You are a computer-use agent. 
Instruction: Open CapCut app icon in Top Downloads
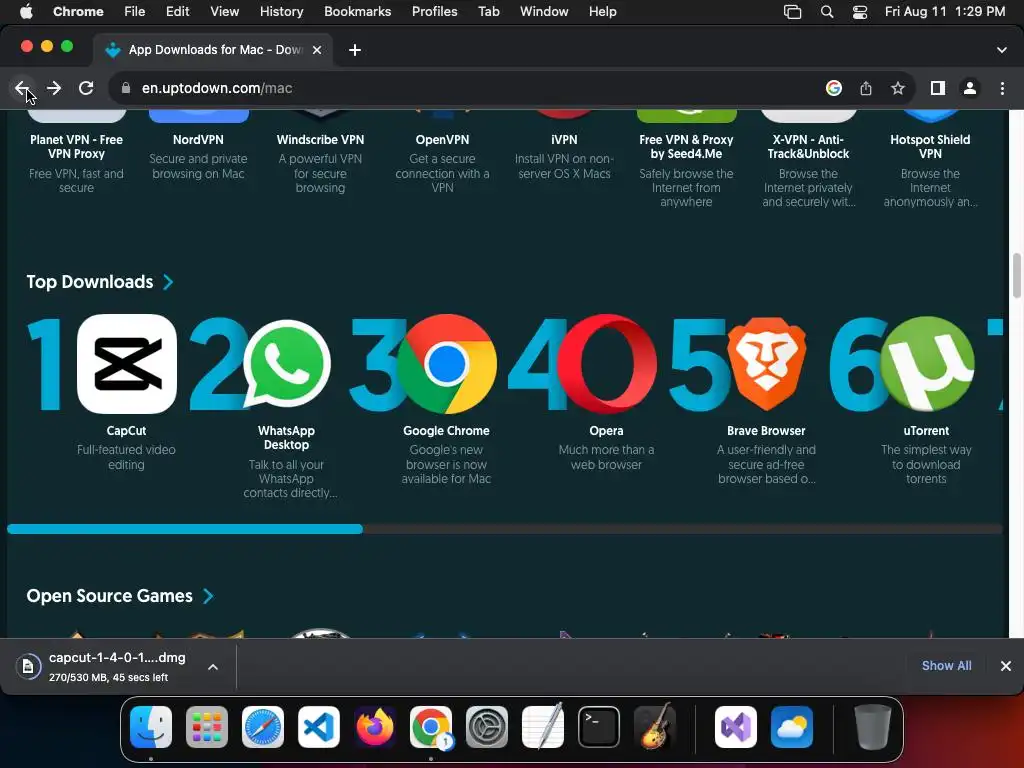click(x=127, y=364)
